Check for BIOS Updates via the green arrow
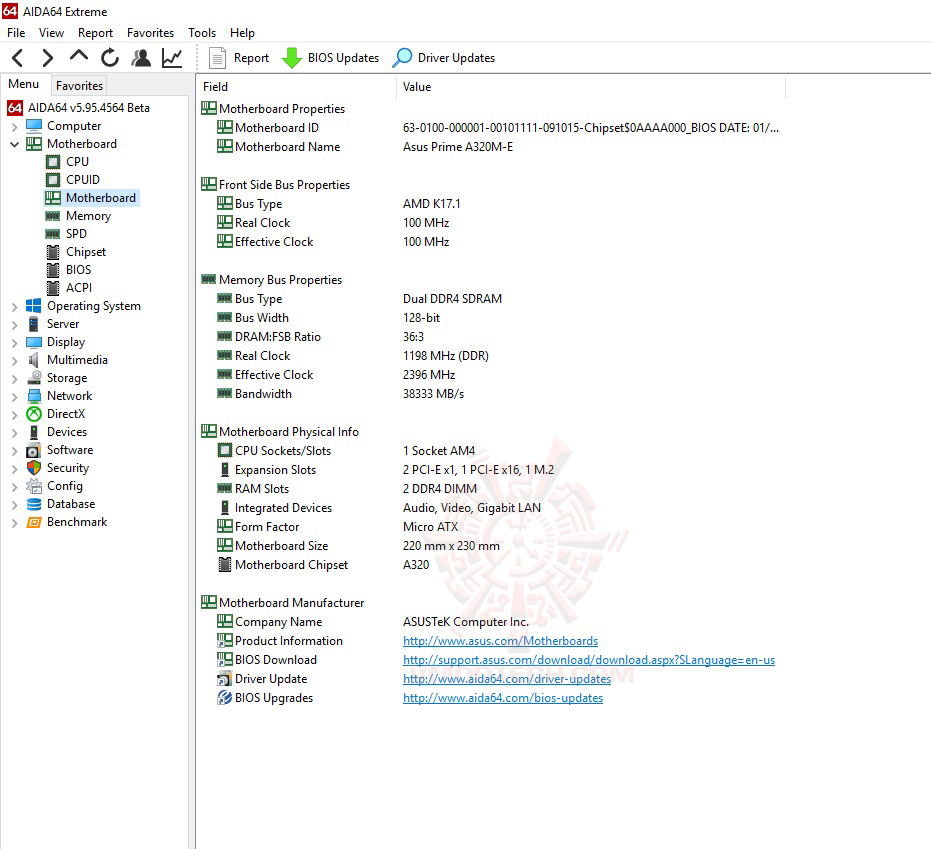Screen dimensions: 931x849 (330, 58)
